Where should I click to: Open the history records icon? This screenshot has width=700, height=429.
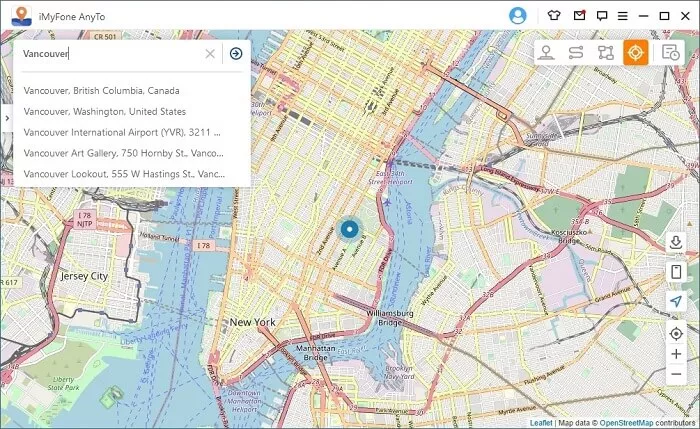click(x=670, y=53)
